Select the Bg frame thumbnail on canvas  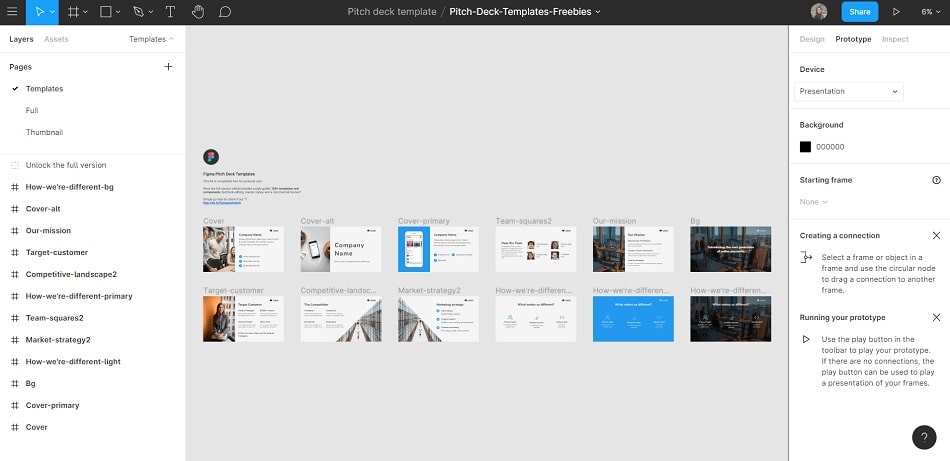point(731,249)
